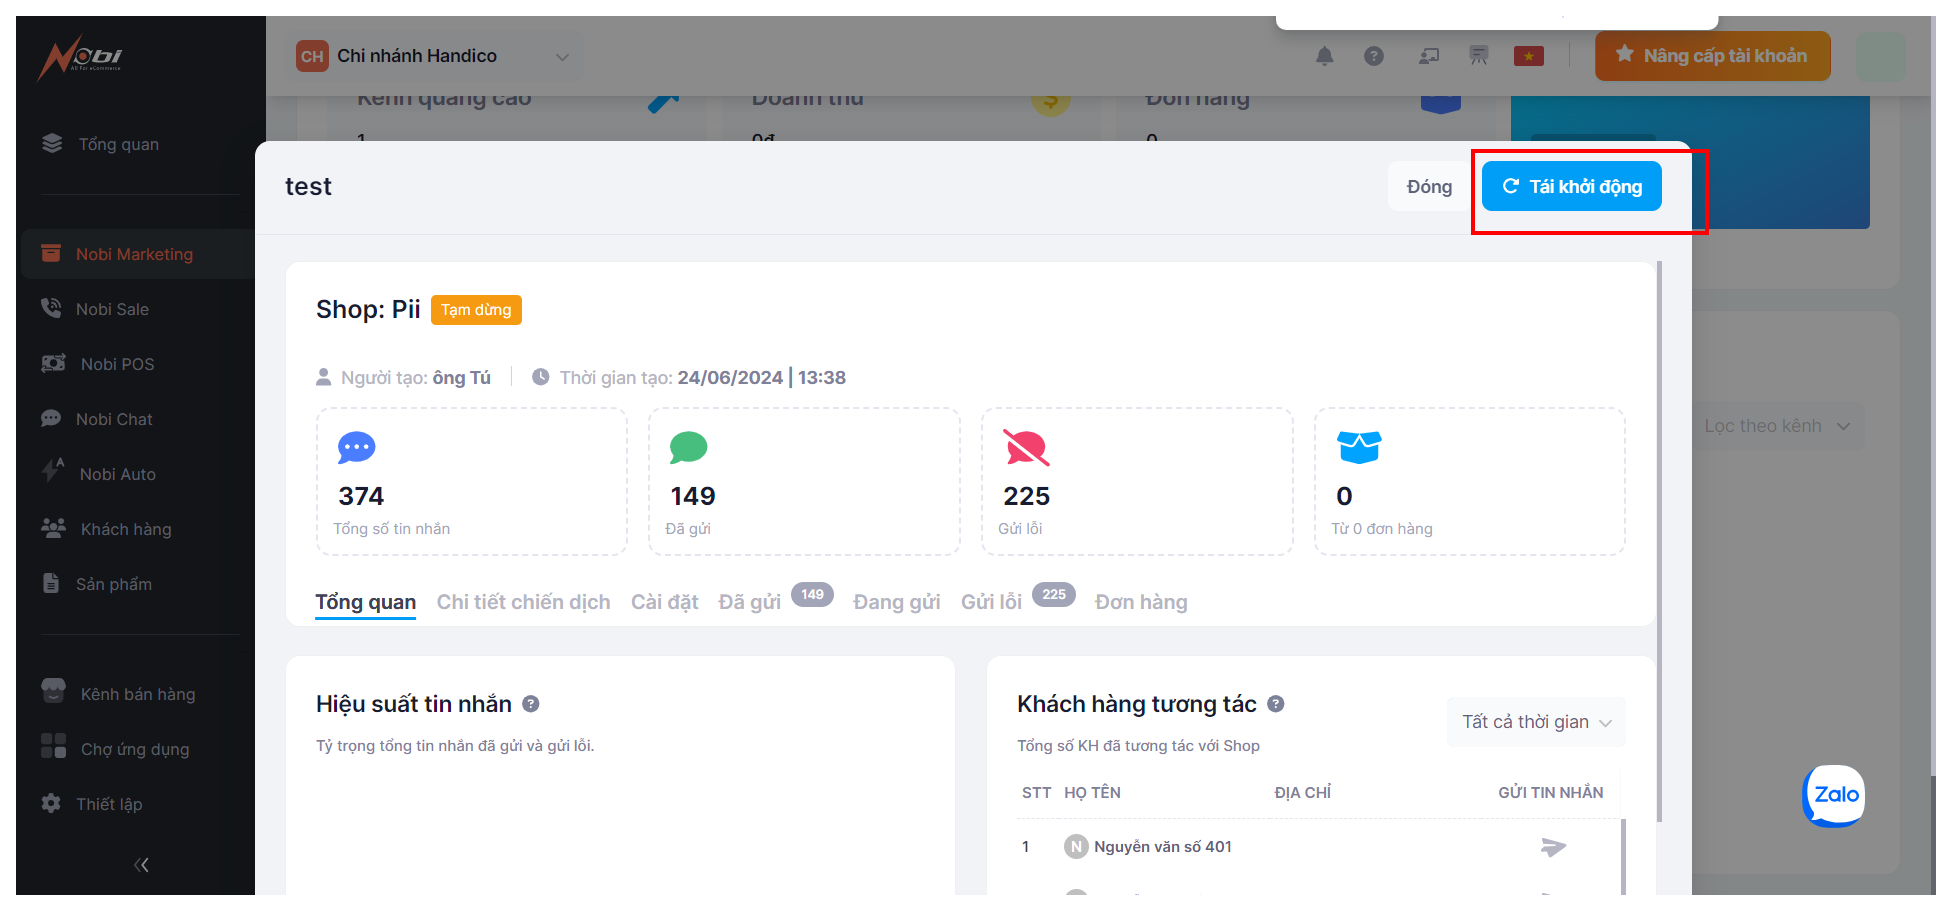Open the Lọc theo kênh filter dropdown
Image resolution: width=1950 pixels, height=909 pixels.
(1776, 426)
